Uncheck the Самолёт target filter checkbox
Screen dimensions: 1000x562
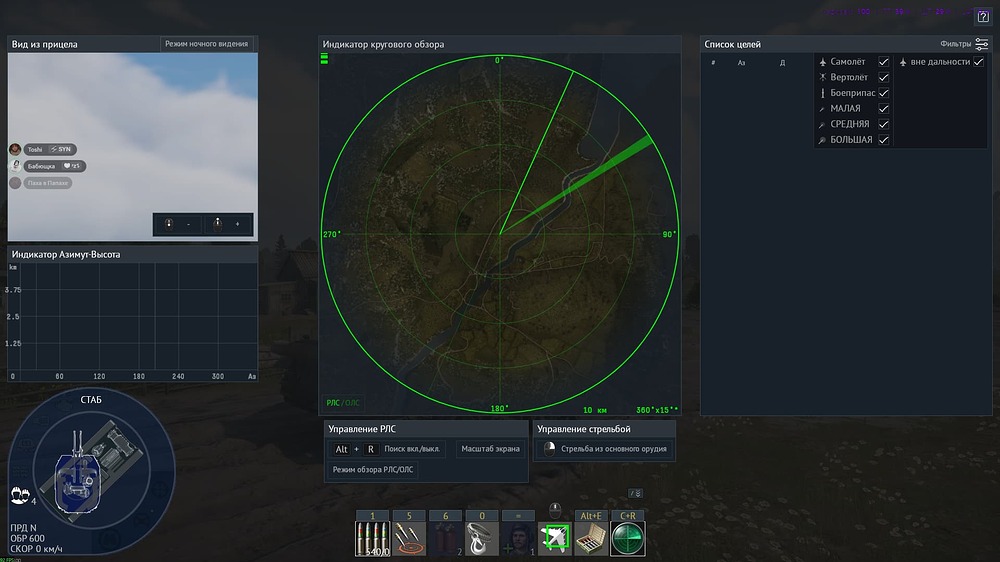click(883, 62)
